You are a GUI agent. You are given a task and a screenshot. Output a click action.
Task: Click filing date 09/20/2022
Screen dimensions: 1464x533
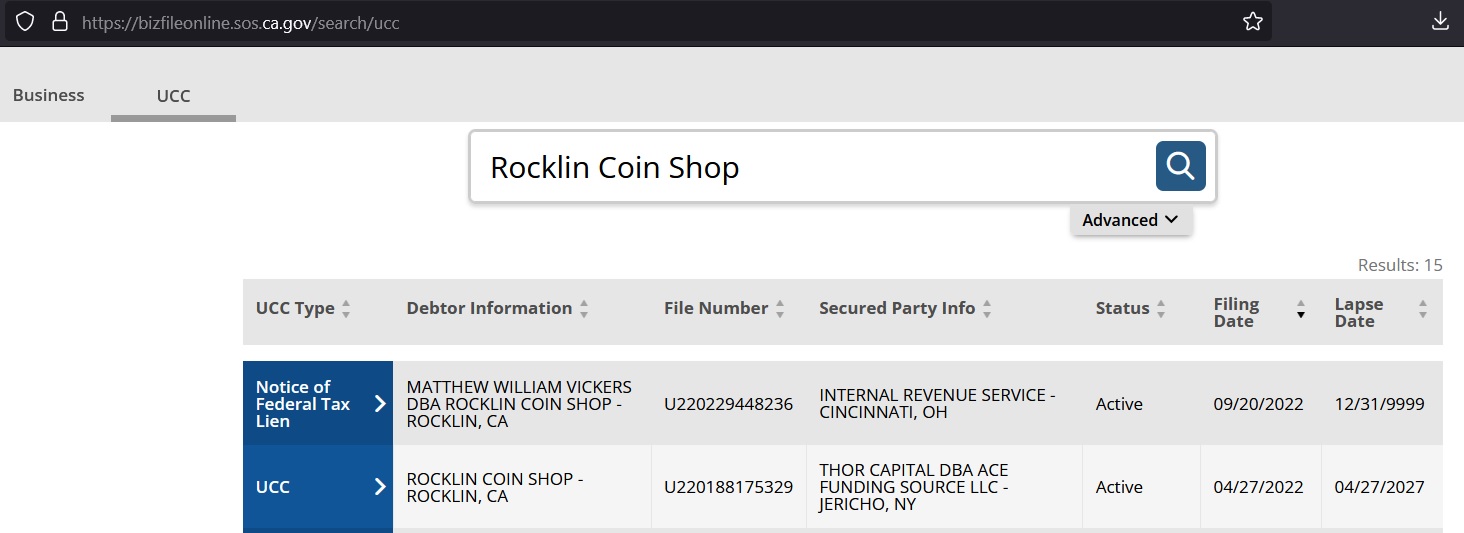coord(1259,404)
